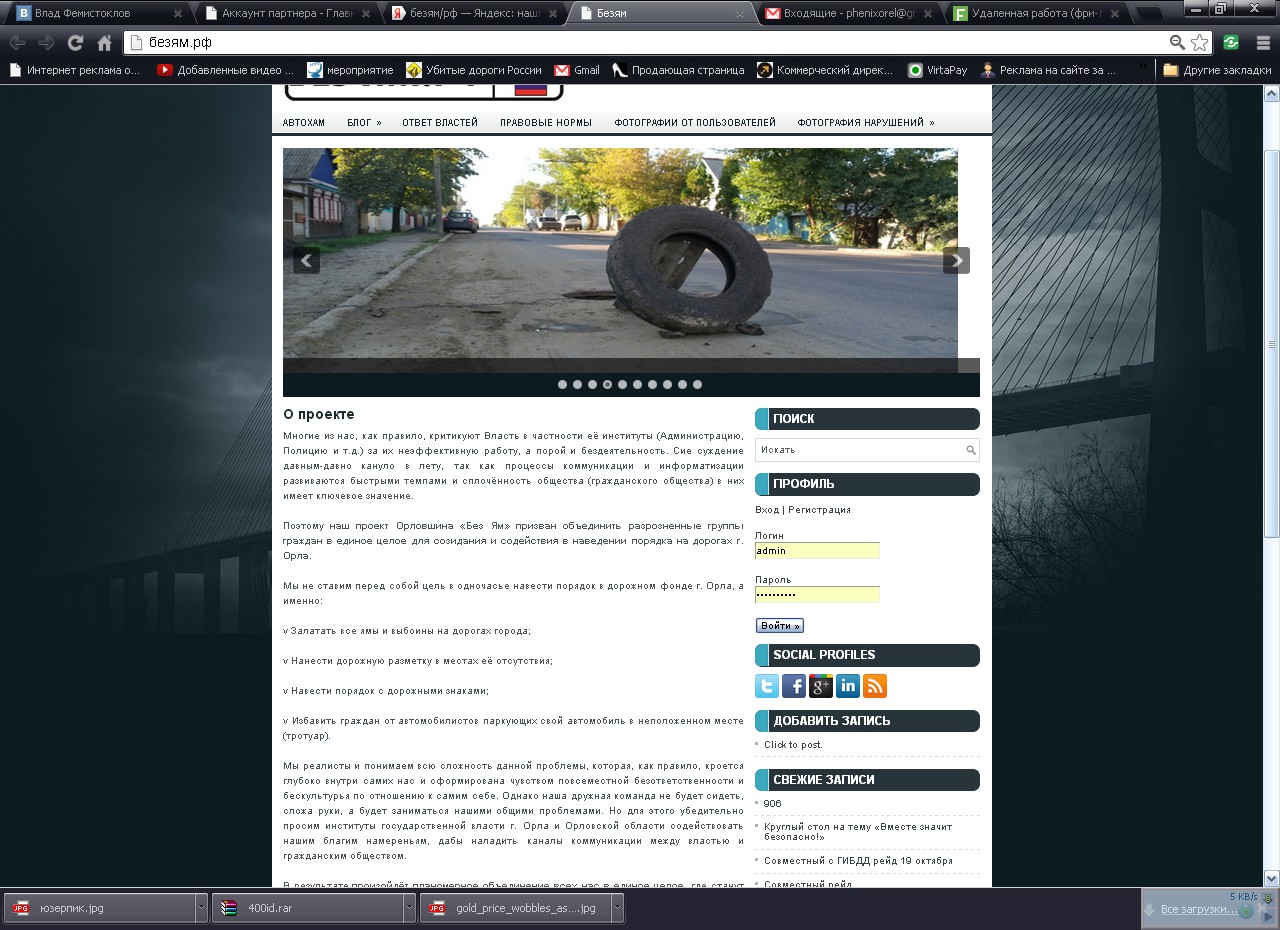Image resolution: width=1280 pixels, height=930 pixels.
Task: Open the Chrome menu button
Action: 1263,43
